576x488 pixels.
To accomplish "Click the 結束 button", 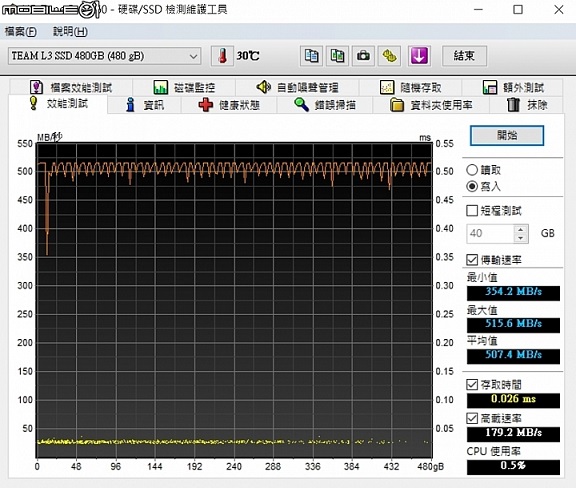I will [464, 56].
